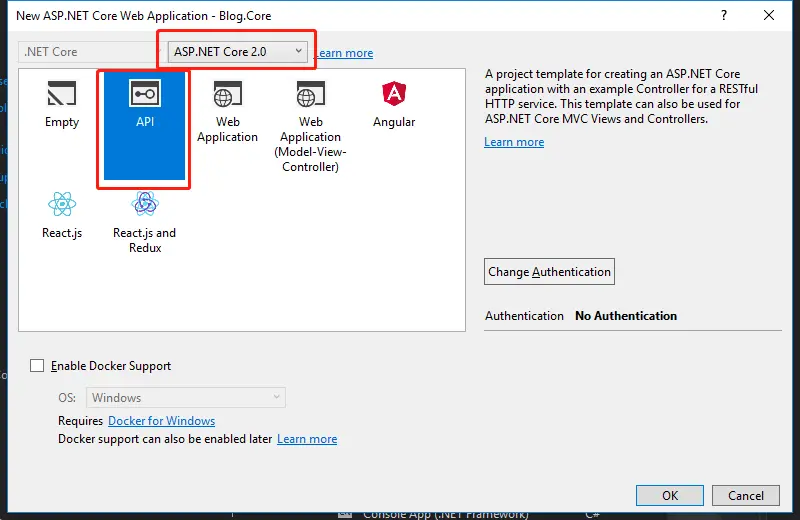Screen dimensions: 800x520
Task: Select the React.js and Redux template
Action: click(145, 222)
